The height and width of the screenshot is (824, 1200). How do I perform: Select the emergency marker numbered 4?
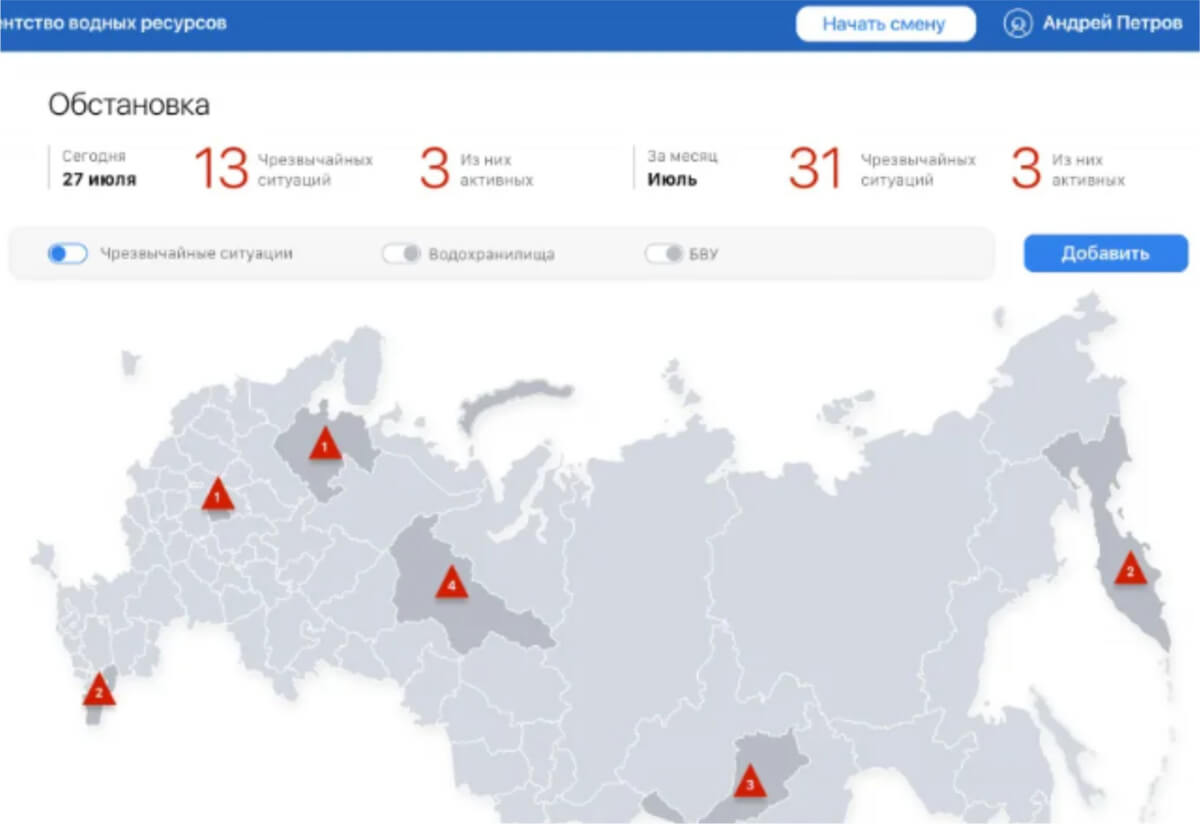[451, 583]
